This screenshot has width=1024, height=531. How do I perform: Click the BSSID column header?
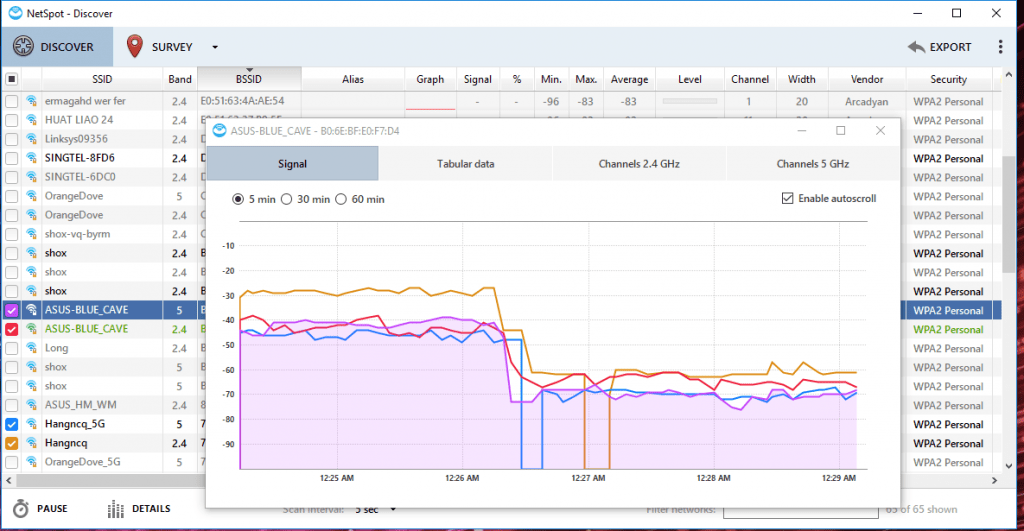(249, 79)
